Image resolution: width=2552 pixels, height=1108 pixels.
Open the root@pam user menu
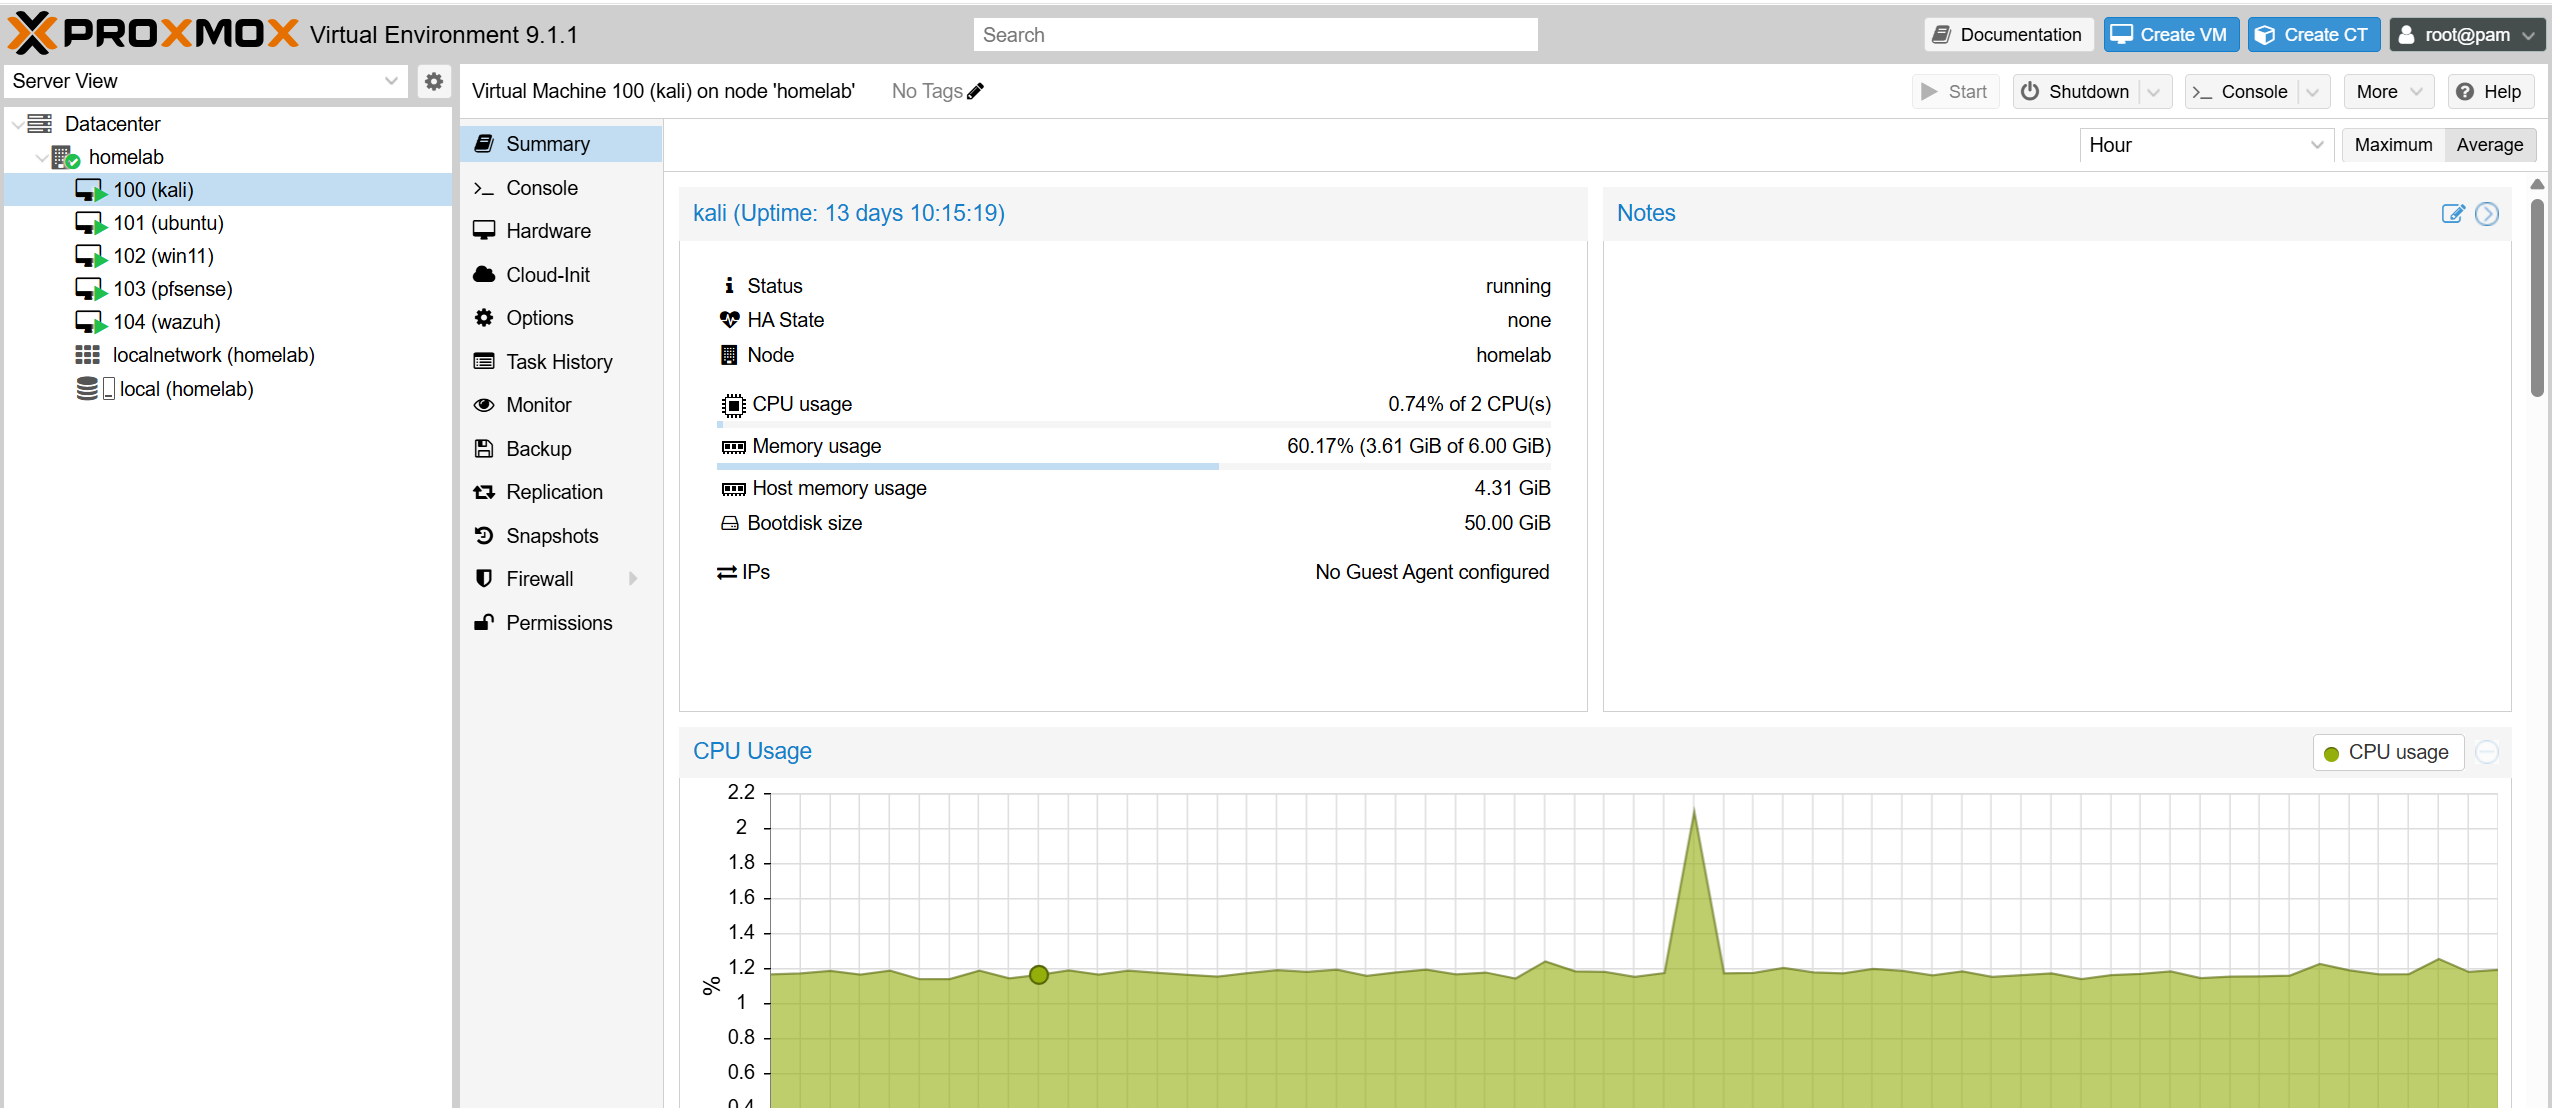pyautogui.click(x=2468, y=35)
